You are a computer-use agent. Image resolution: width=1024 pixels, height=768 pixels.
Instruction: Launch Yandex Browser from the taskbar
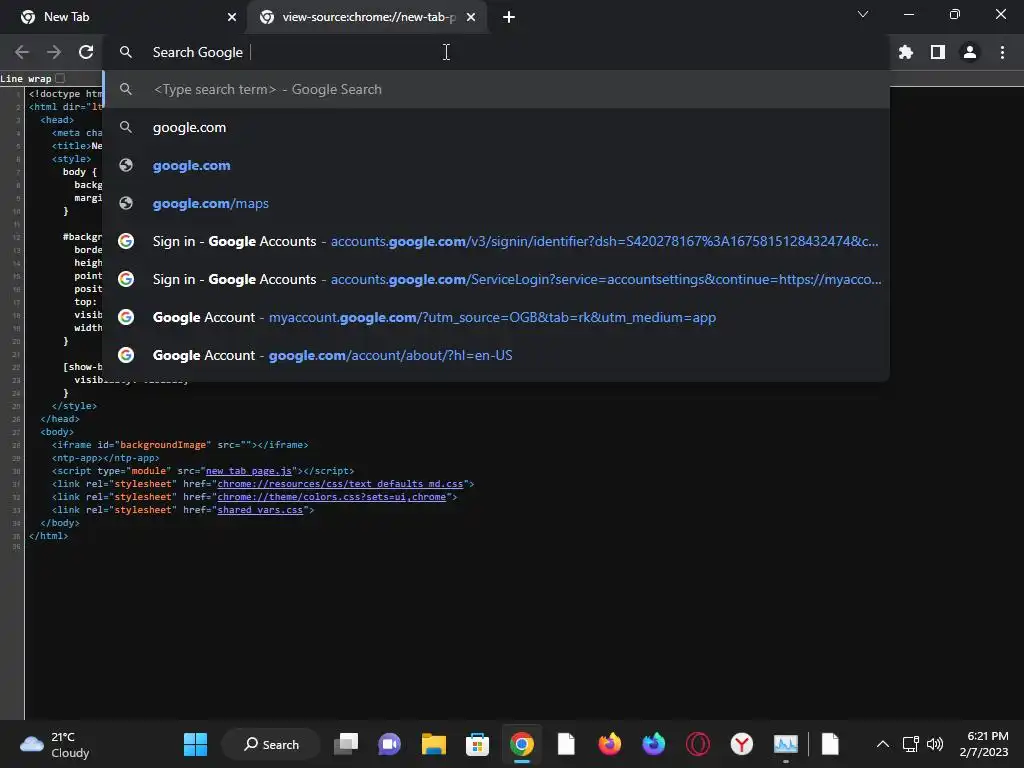pos(741,744)
